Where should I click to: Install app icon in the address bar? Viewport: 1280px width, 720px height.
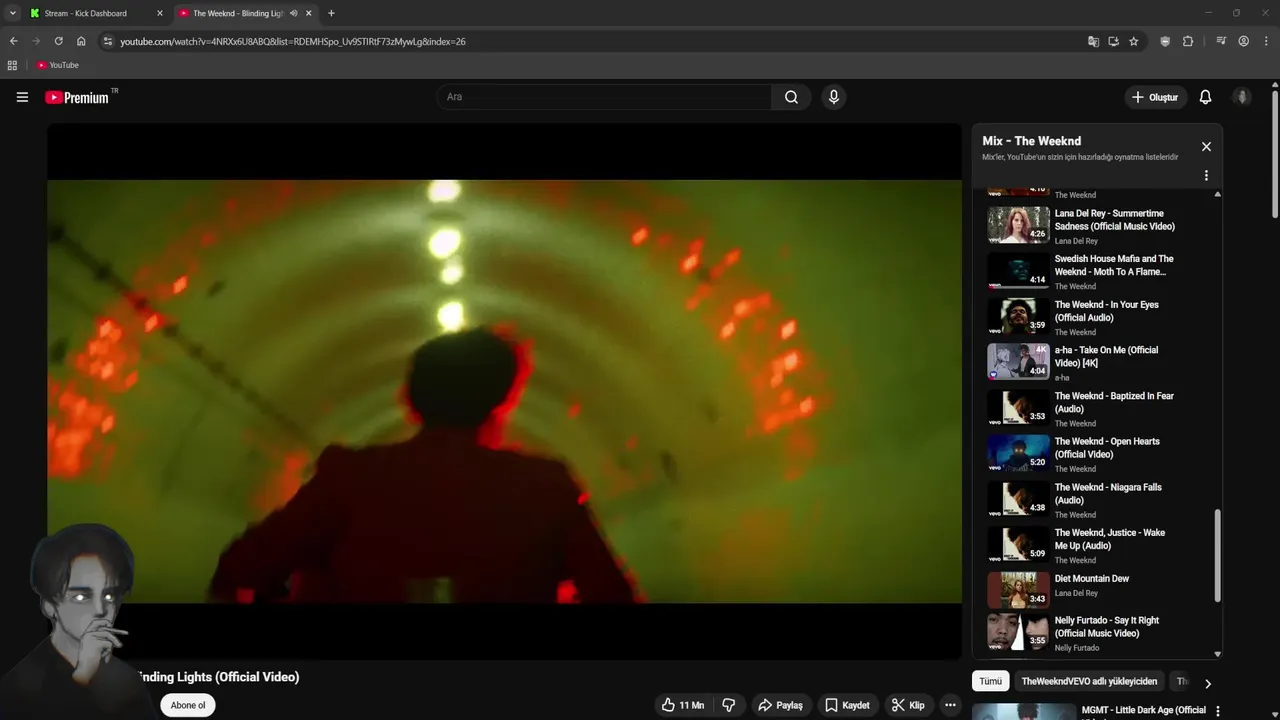click(1113, 41)
